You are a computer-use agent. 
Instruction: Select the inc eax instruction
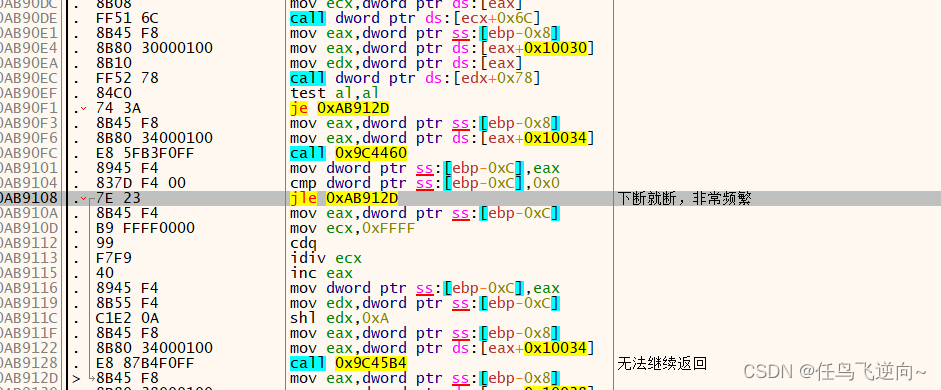(x=321, y=274)
